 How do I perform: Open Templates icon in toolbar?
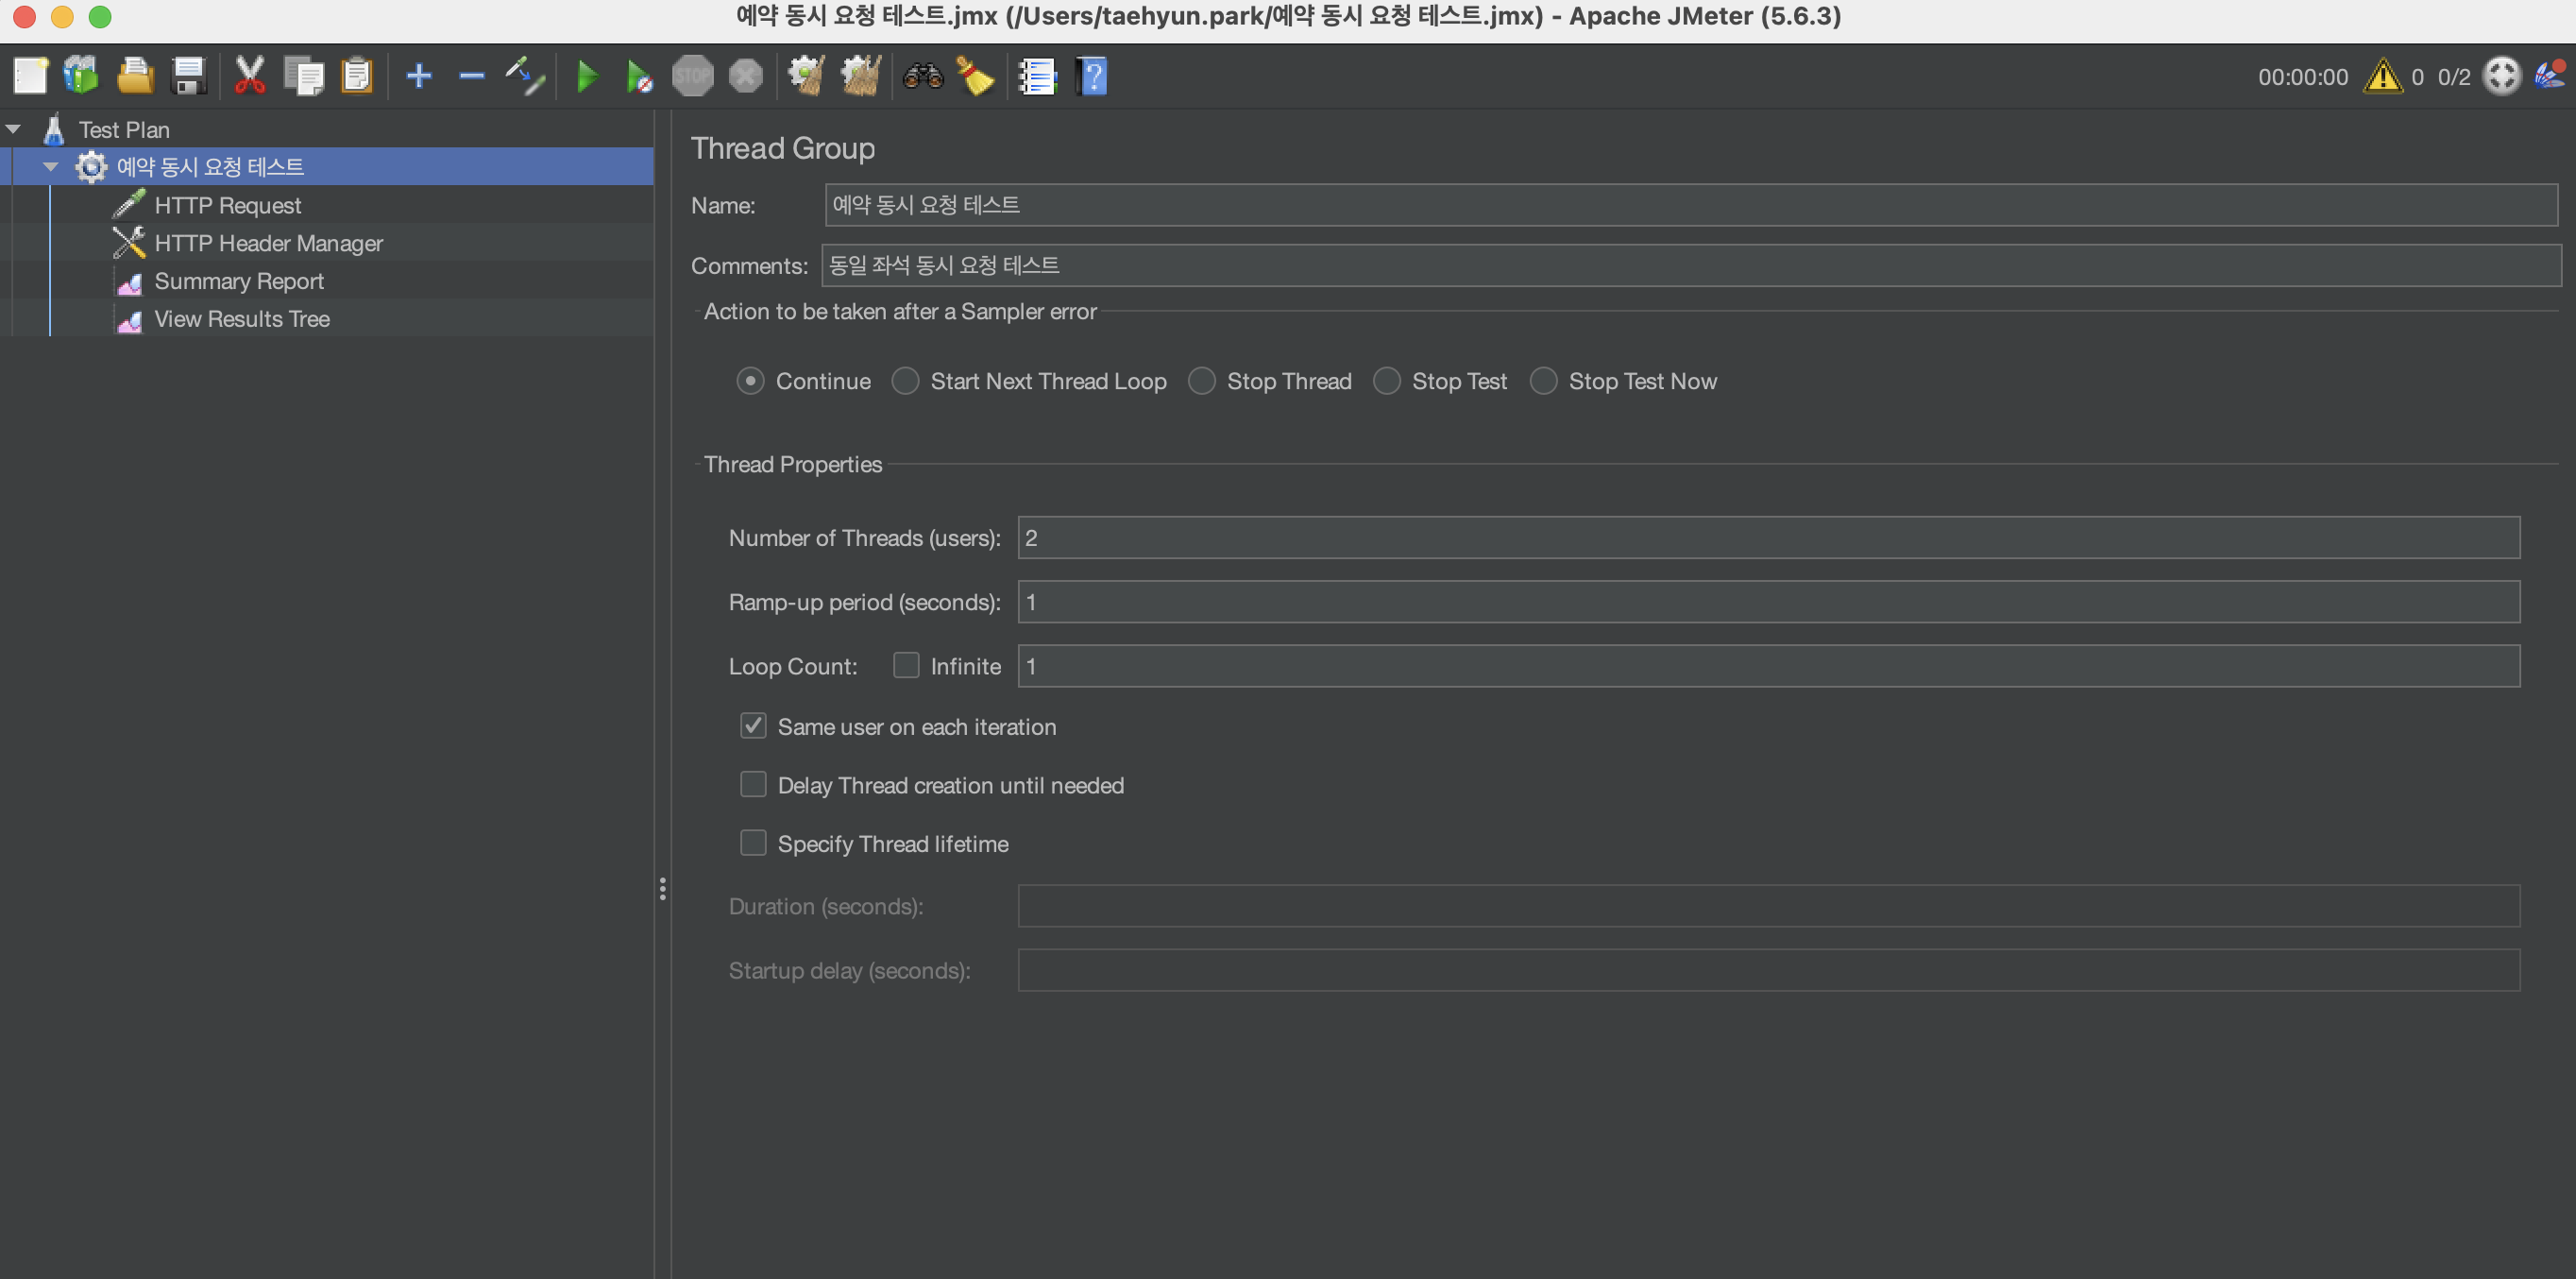(x=81, y=76)
